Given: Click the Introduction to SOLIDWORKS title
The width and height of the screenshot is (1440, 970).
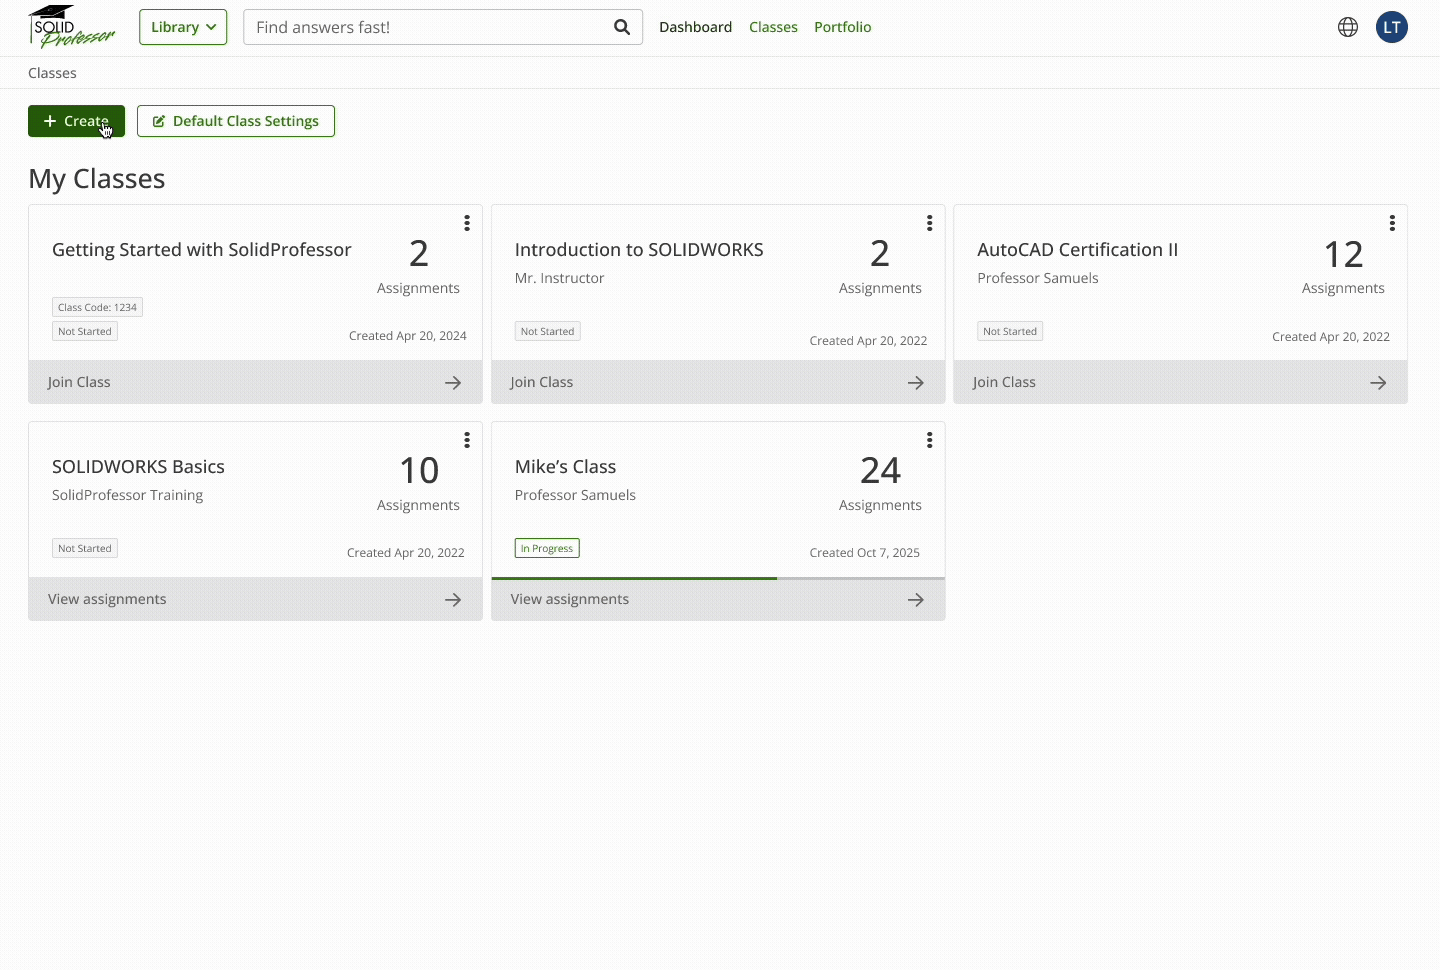Looking at the screenshot, I should [639, 250].
